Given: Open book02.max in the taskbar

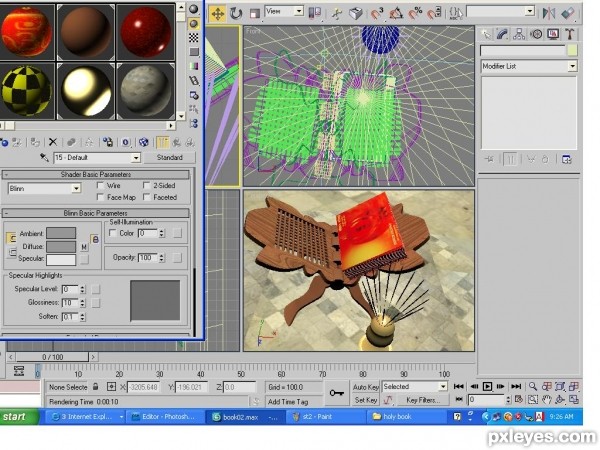Looking at the screenshot, I should [245, 417].
